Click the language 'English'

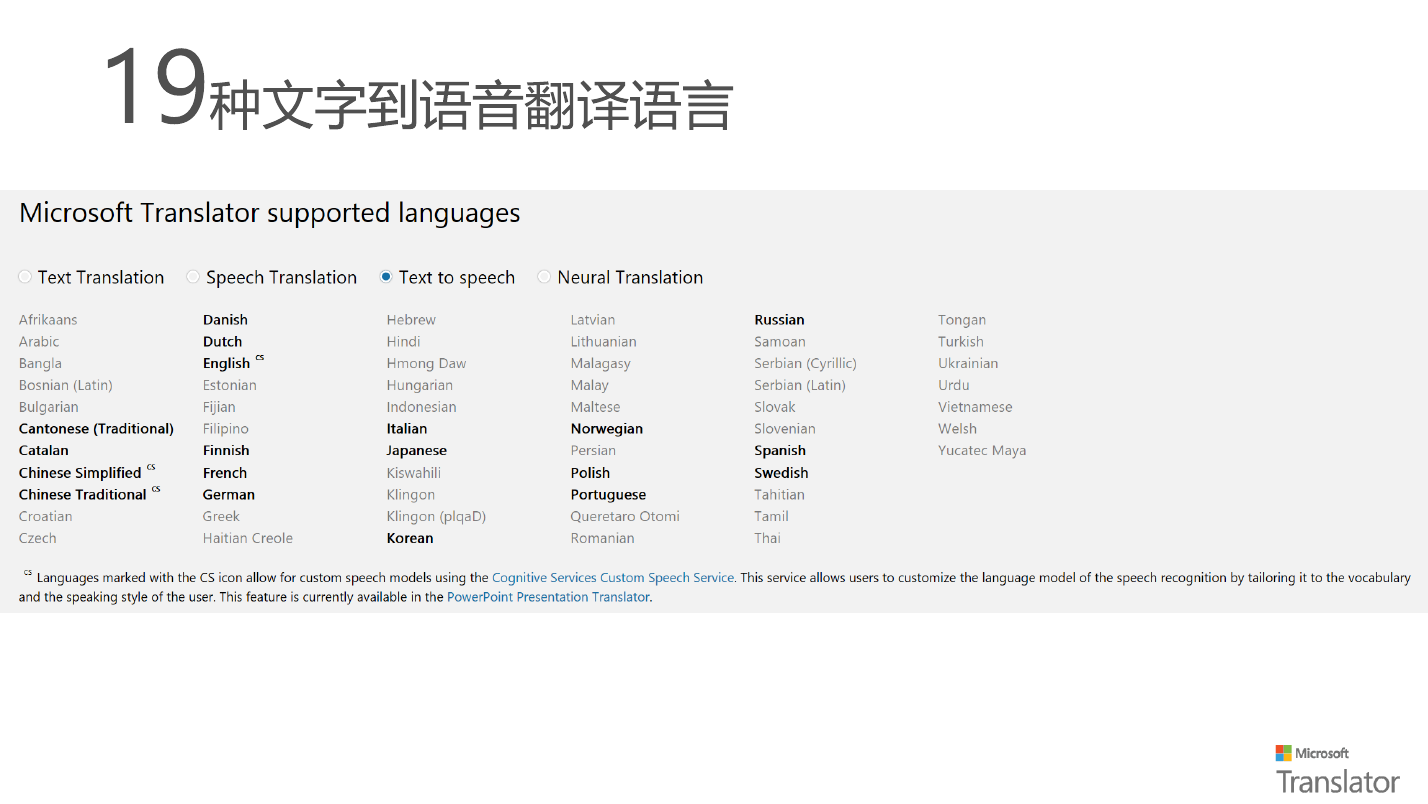pyautogui.click(x=227, y=364)
